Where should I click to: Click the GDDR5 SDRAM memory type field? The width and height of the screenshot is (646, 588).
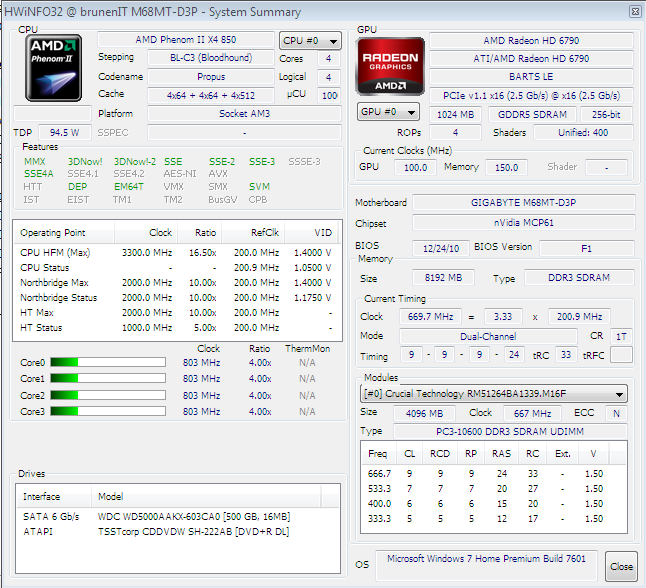point(532,115)
